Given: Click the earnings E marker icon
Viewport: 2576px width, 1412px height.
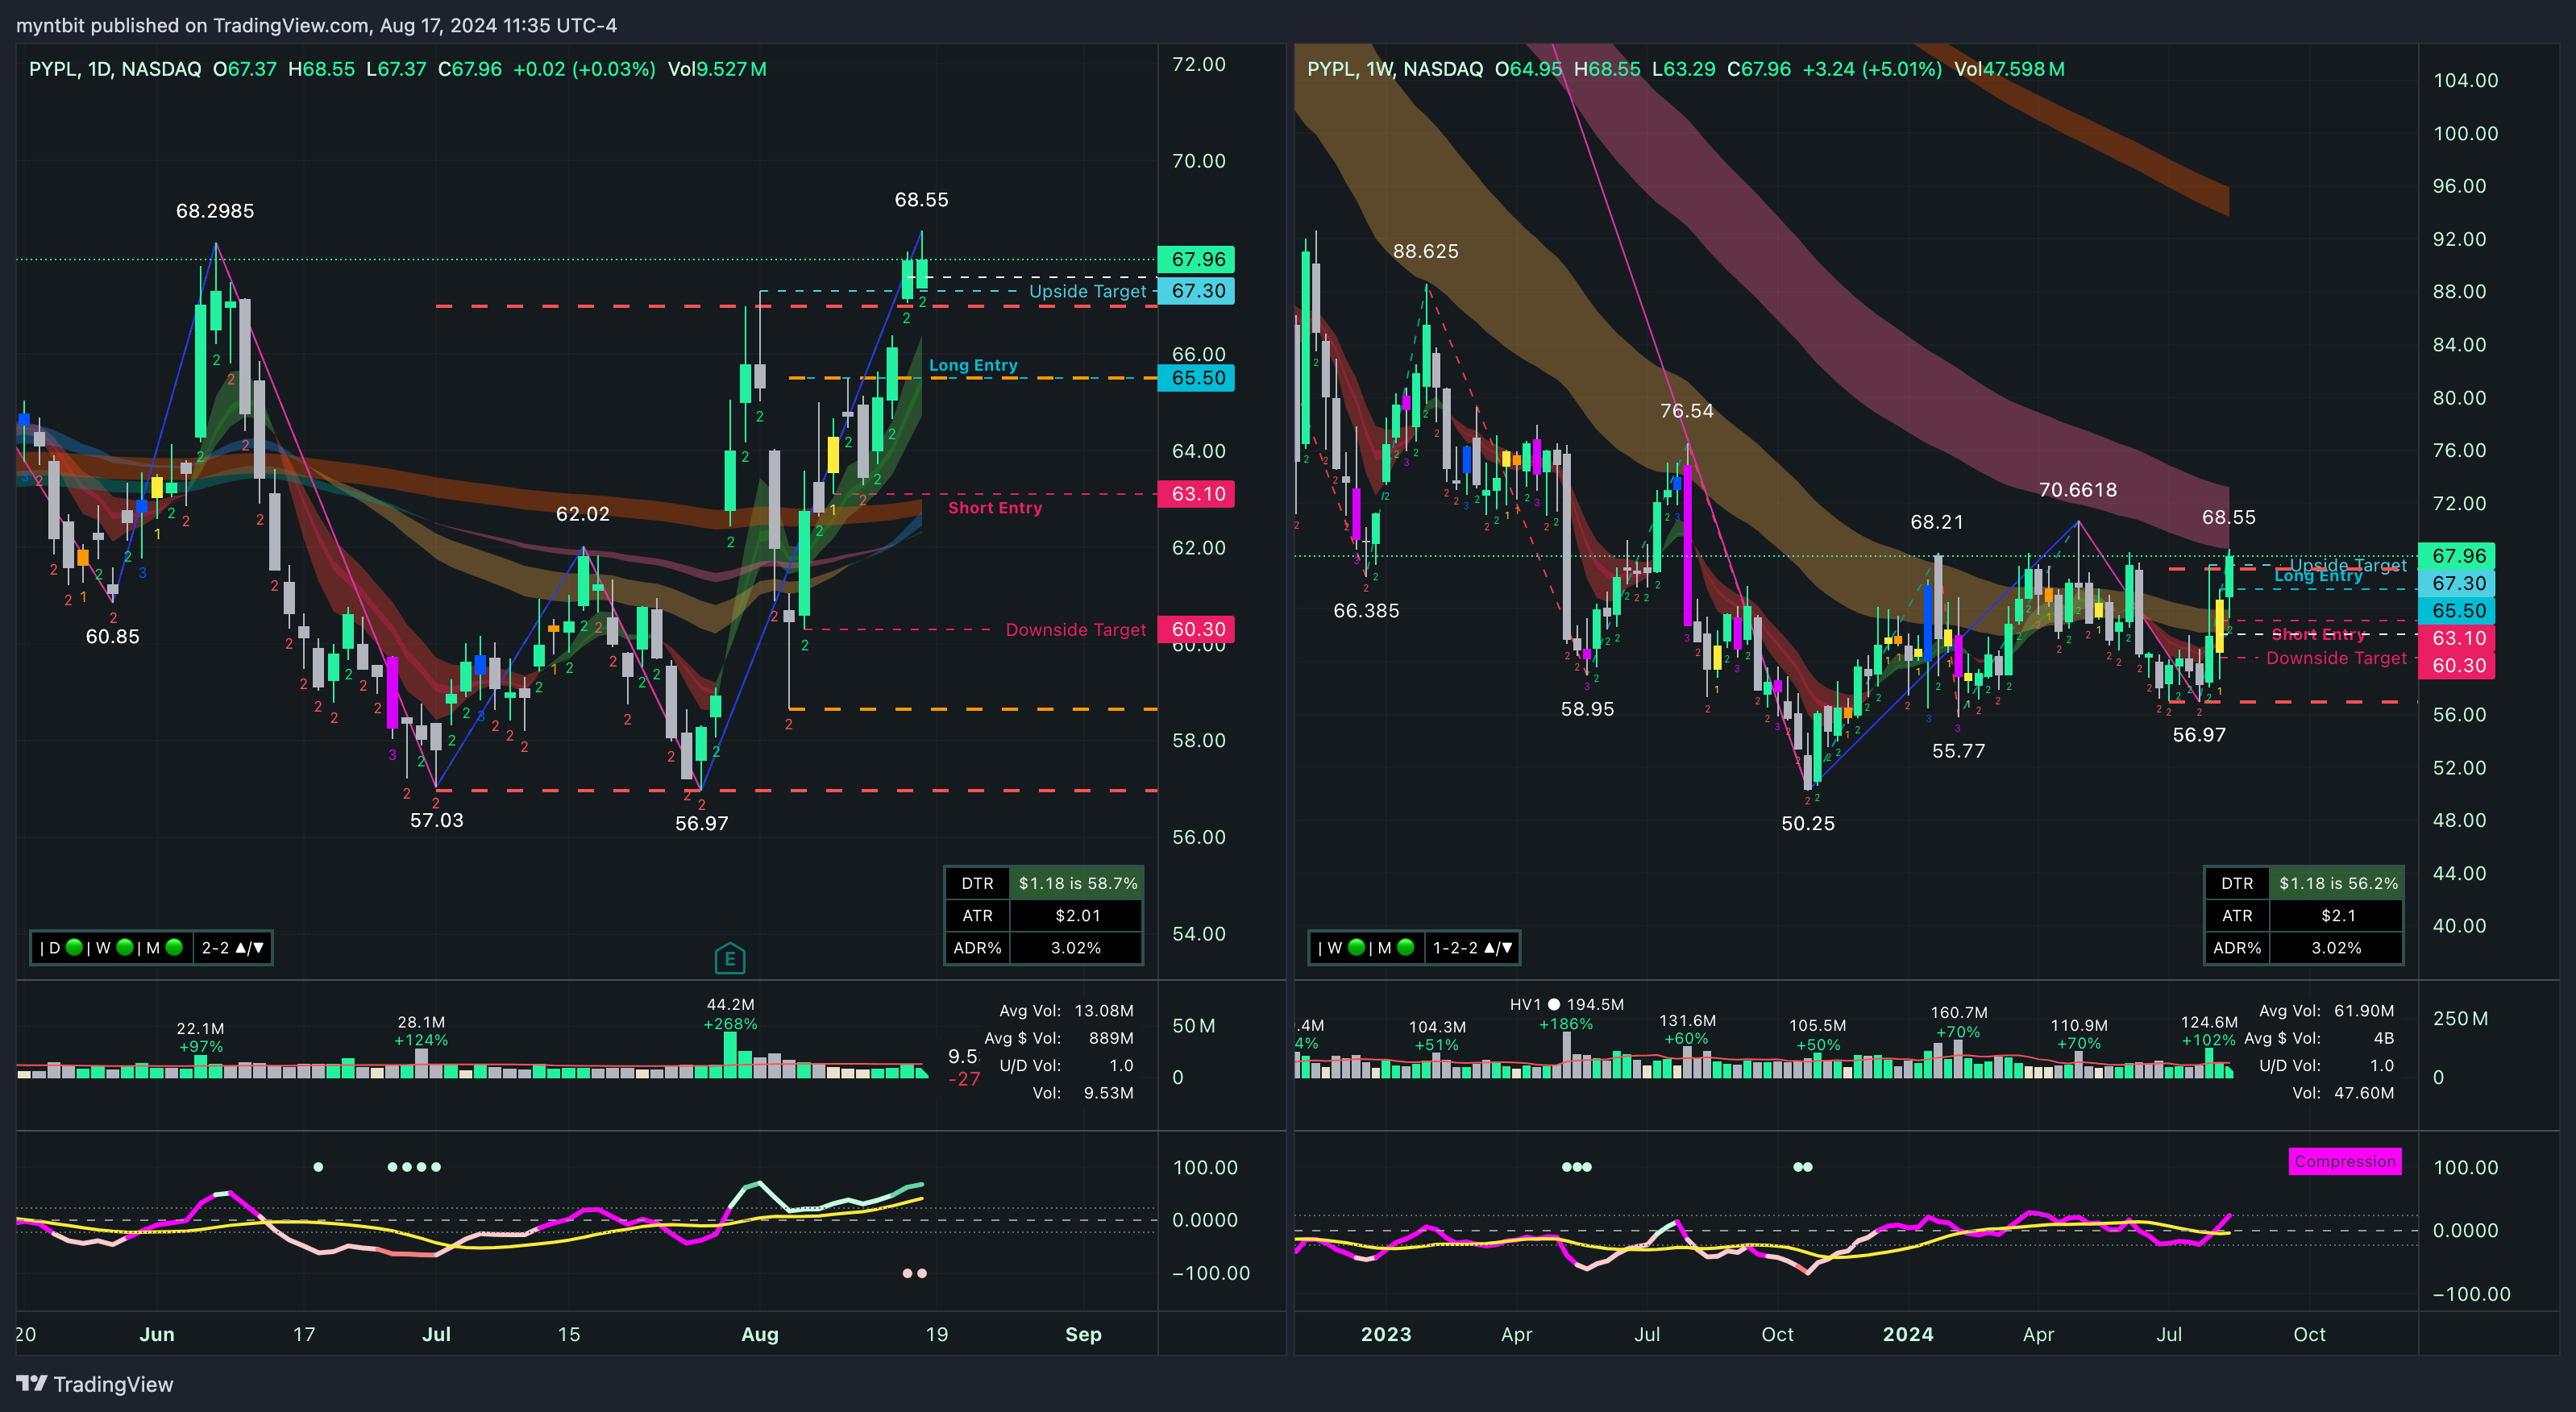Looking at the screenshot, I should coord(730,959).
